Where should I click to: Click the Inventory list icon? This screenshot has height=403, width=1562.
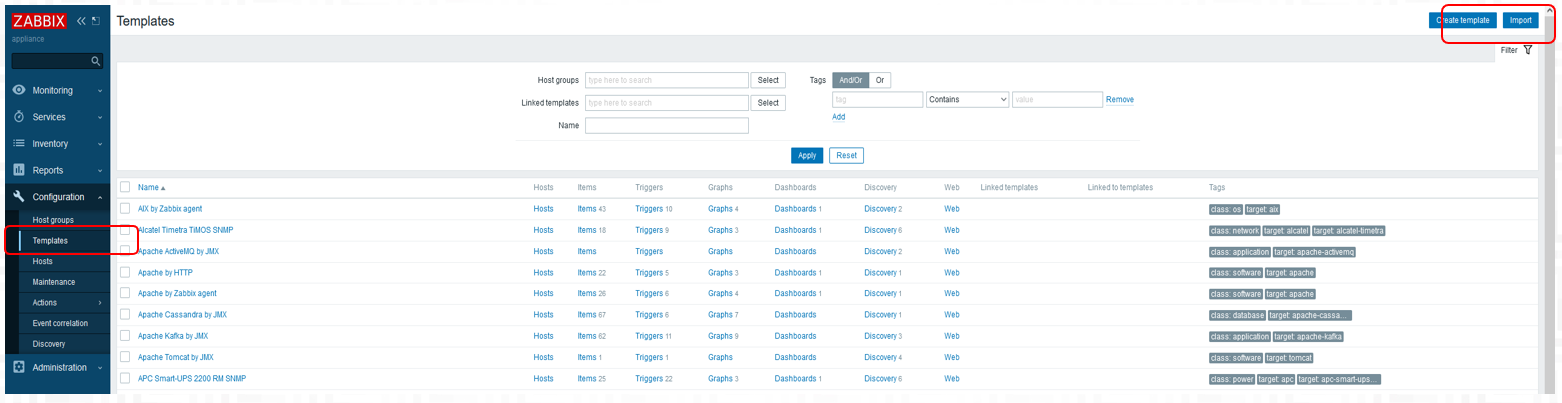pyautogui.click(x=19, y=144)
